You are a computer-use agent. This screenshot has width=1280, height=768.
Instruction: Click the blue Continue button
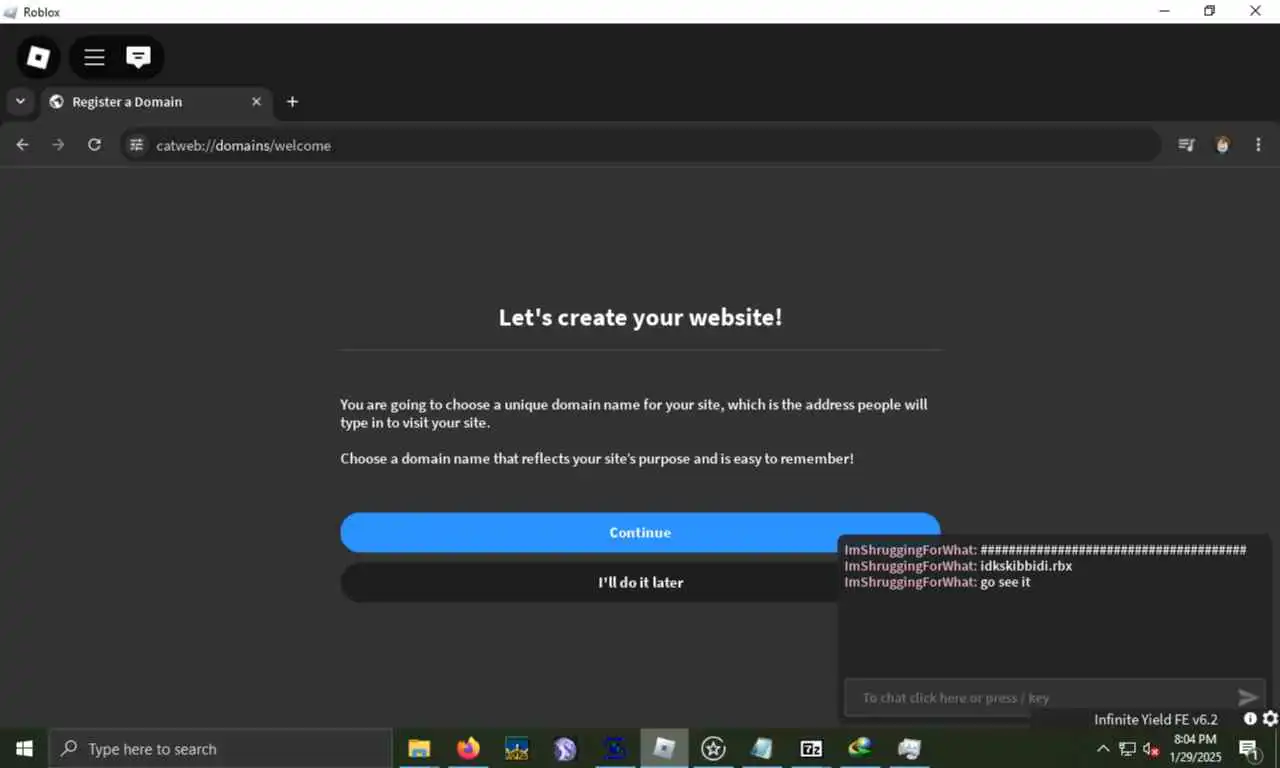coord(640,533)
